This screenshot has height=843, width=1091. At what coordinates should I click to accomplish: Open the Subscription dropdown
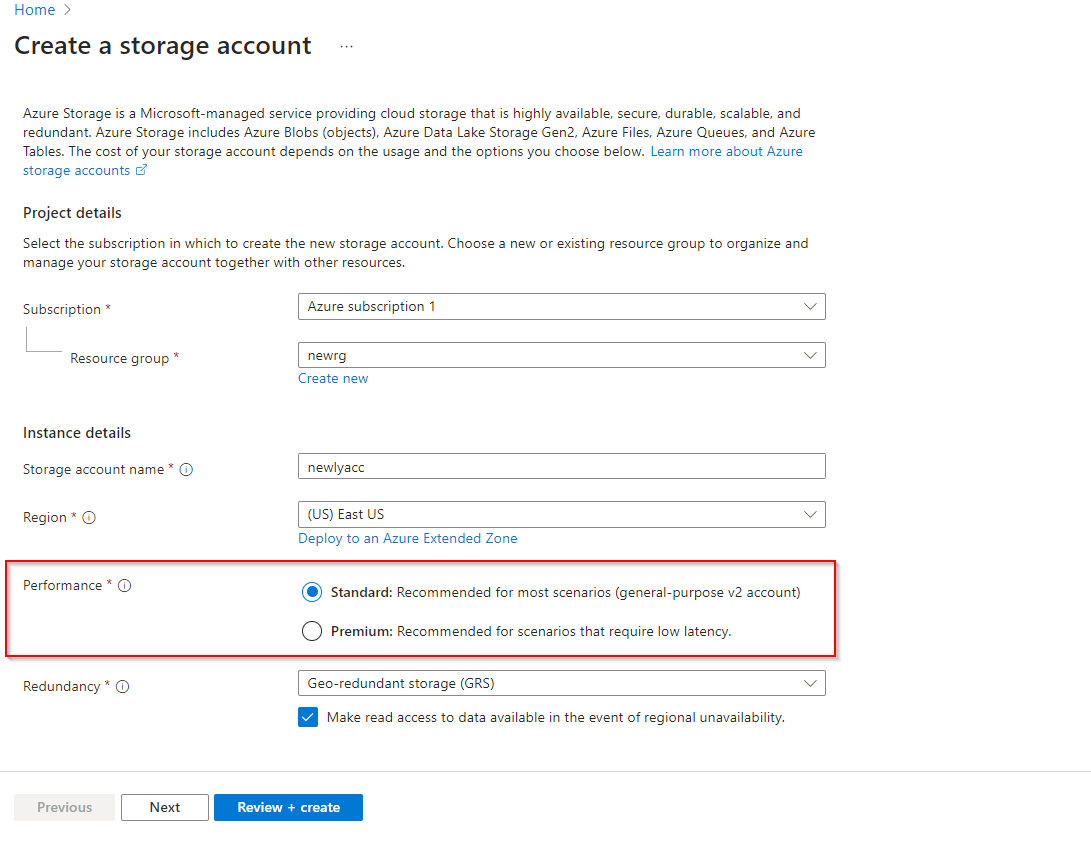coord(561,307)
